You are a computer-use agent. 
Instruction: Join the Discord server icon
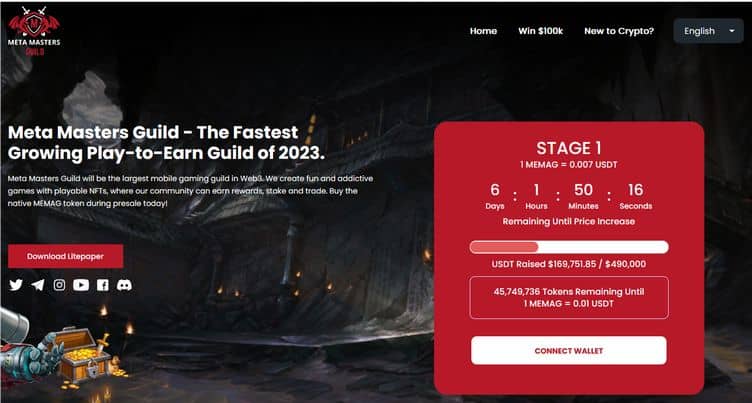[x=124, y=285]
